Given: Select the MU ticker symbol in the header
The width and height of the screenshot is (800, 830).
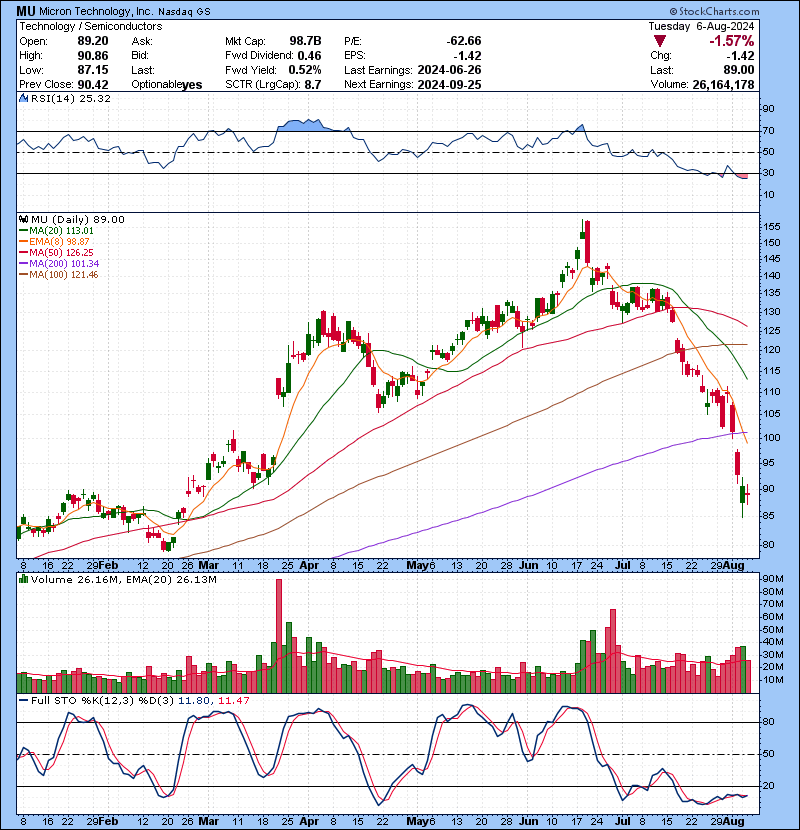Looking at the screenshot, I should click(x=26, y=11).
